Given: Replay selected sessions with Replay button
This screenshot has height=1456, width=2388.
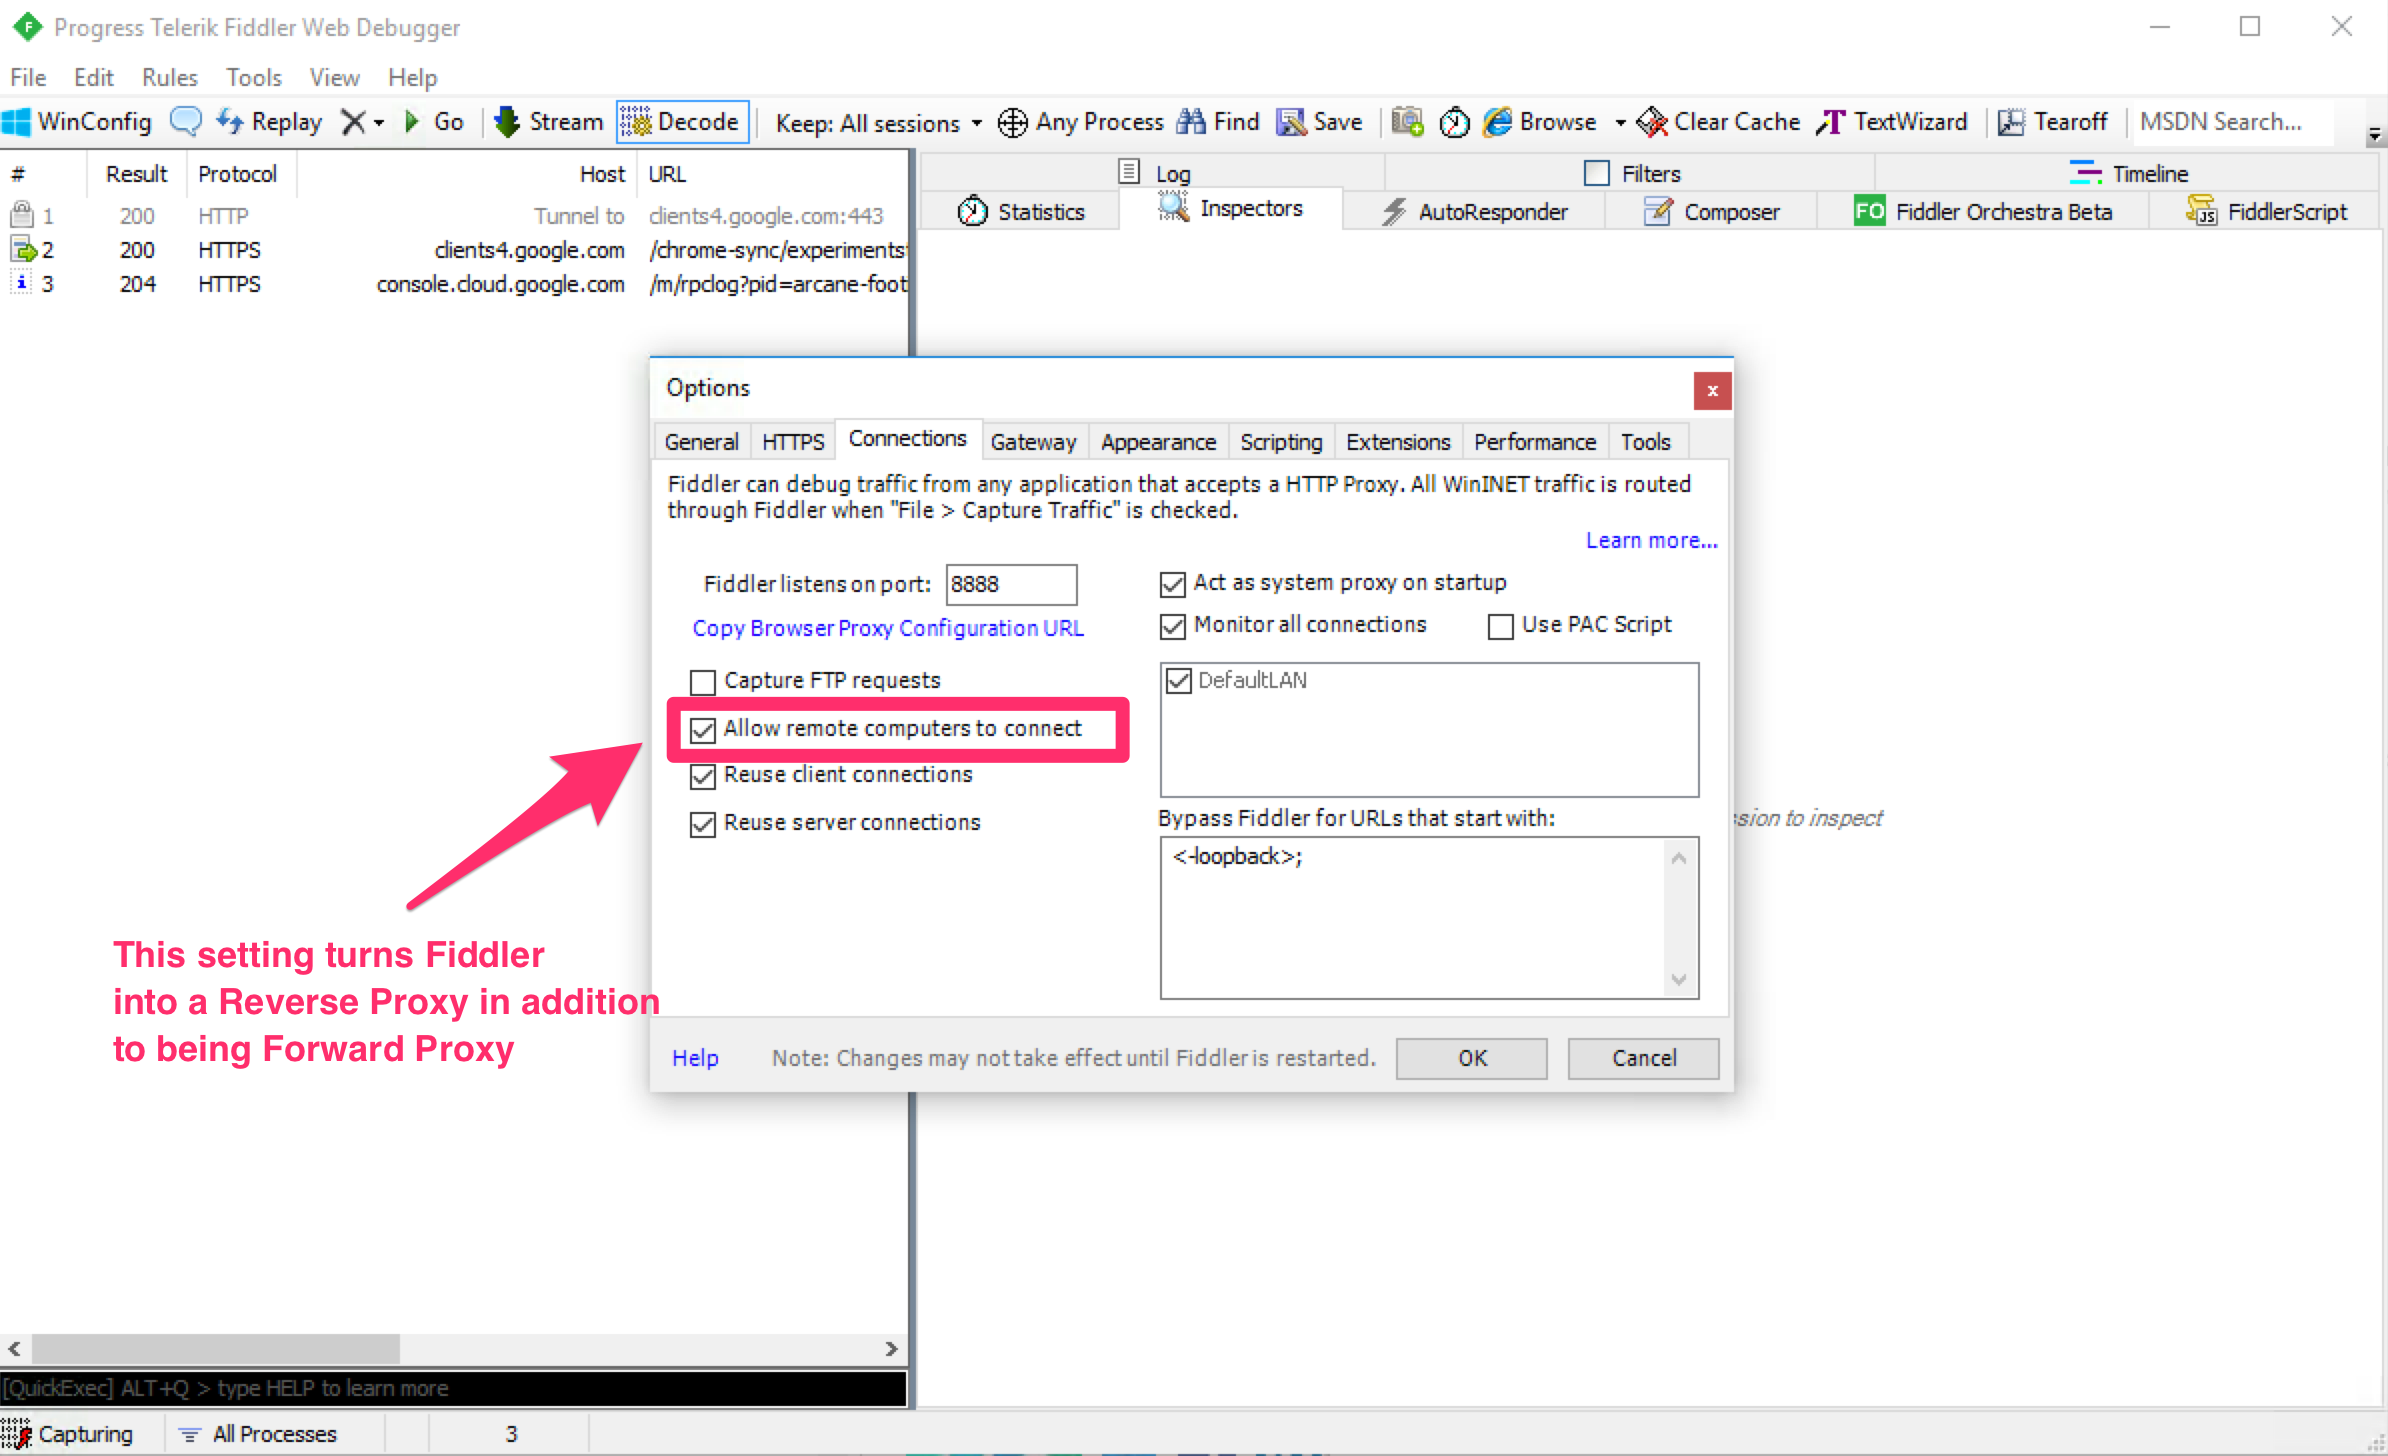Looking at the screenshot, I should click(270, 122).
